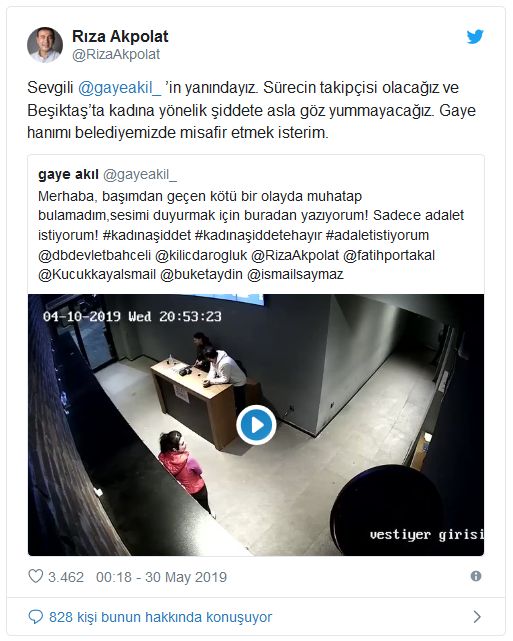Play the embedded security camera video

coord(256,425)
